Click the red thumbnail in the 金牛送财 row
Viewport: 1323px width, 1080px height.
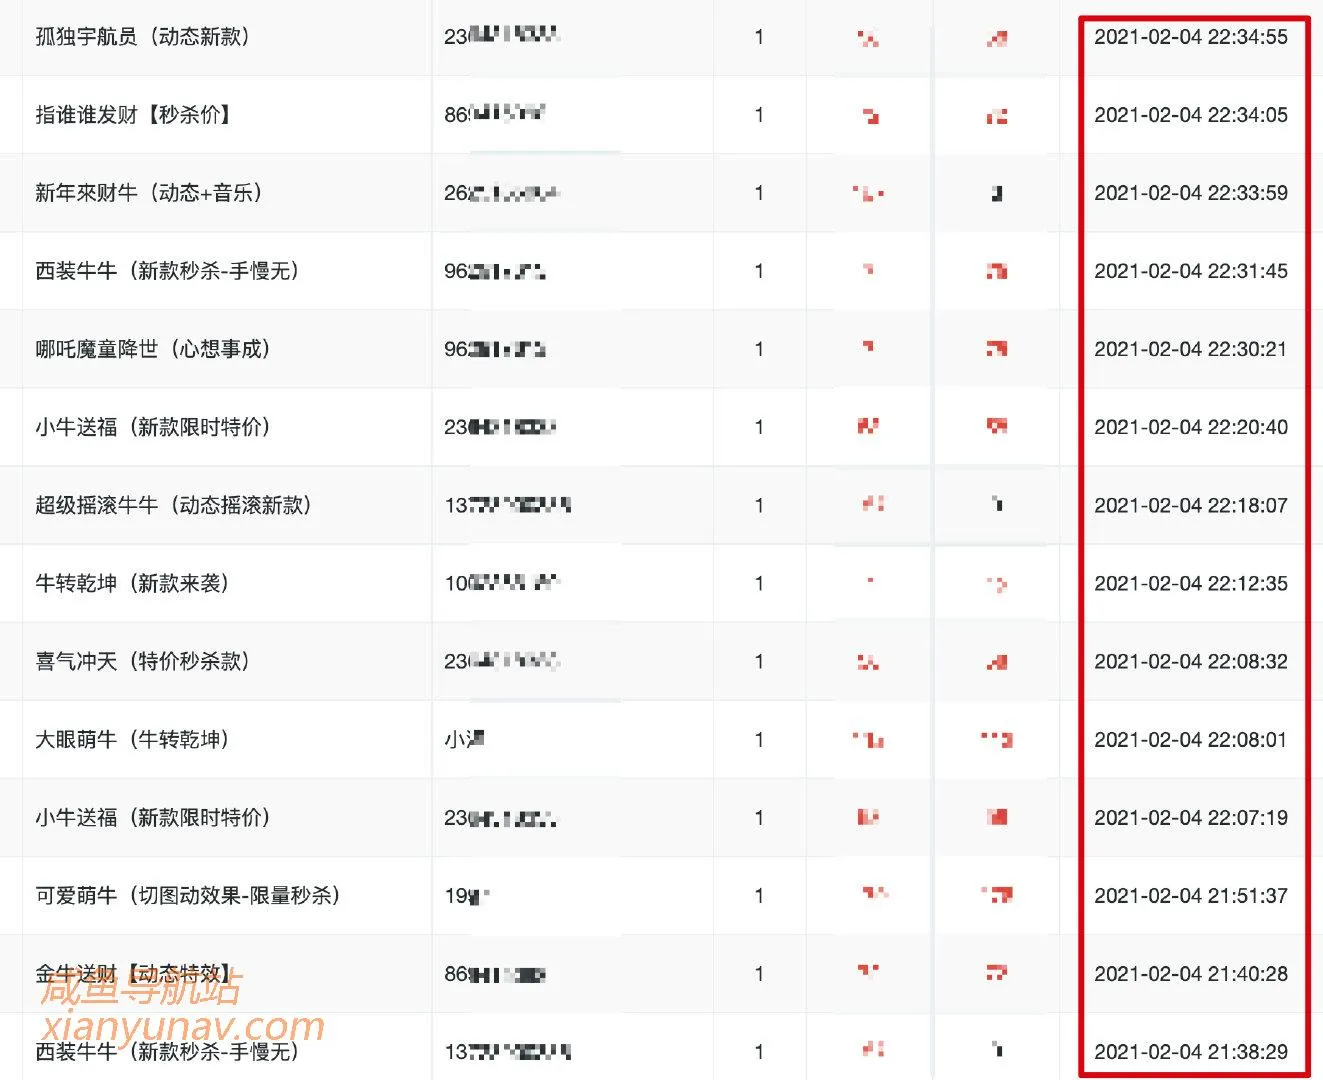point(868,974)
